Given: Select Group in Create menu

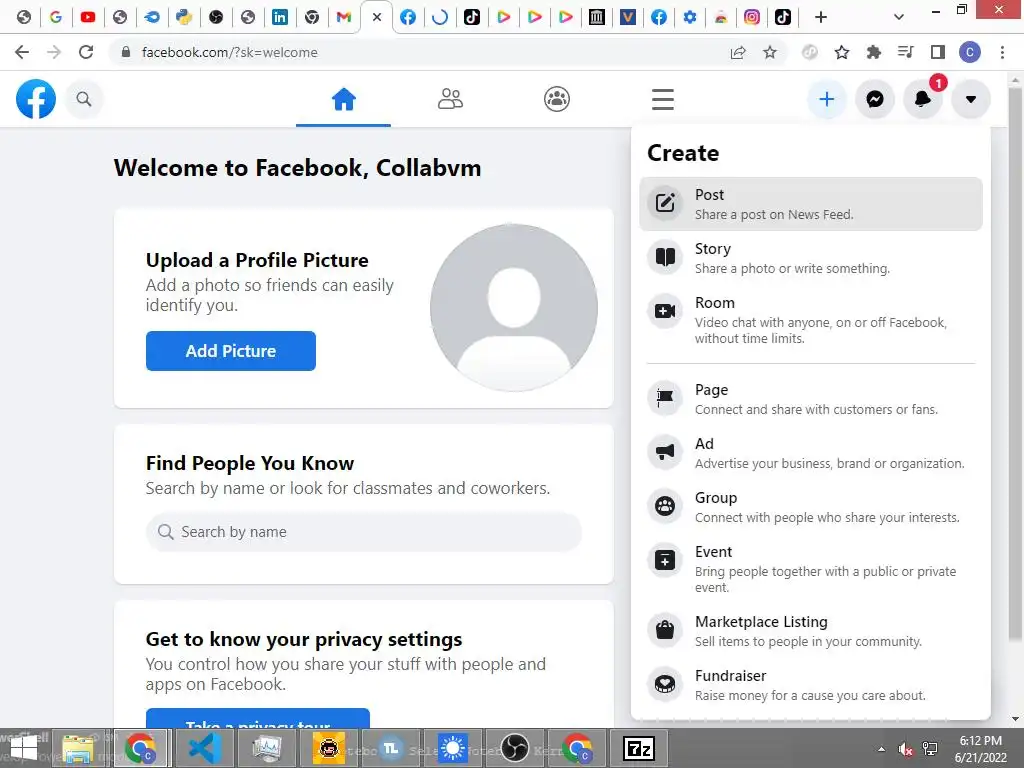Looking at the screenshot, I should (811, 507).
